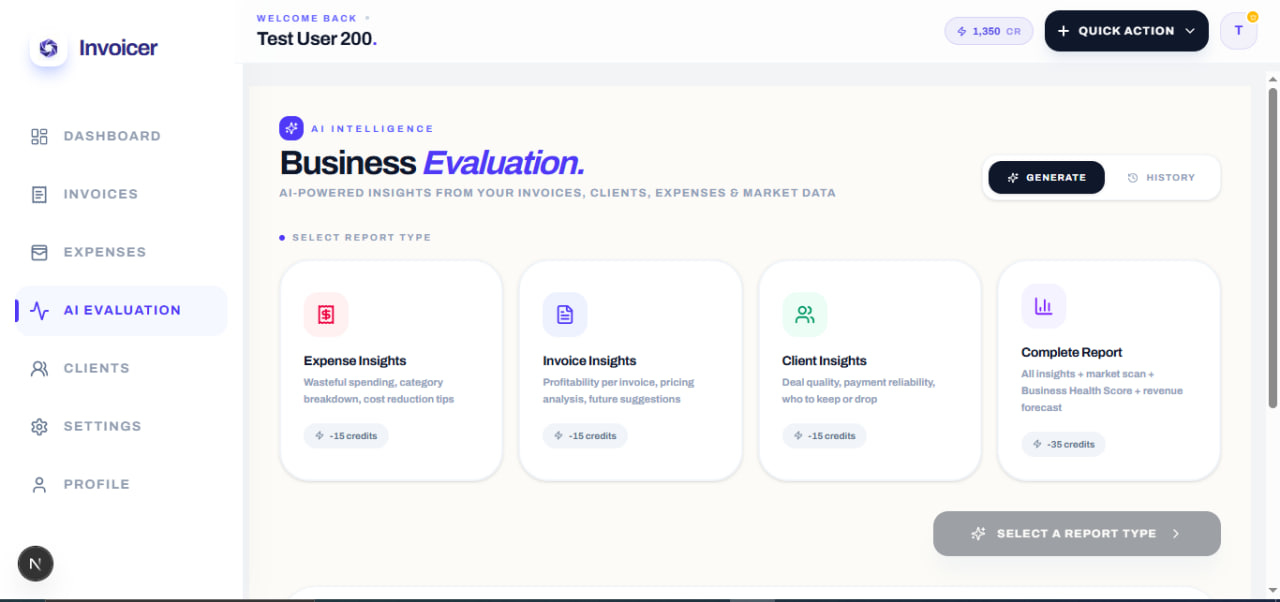Click the Profile person icon in sidebar

pos(39,484)
